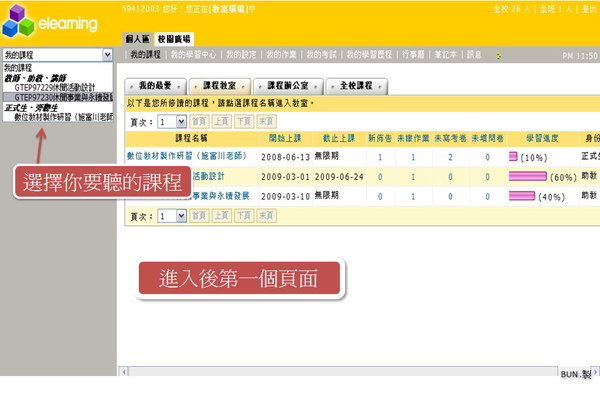Screen dimensions: 600x396
Task: Click 首頁 button below the course table
Action: tap(199, 216)
